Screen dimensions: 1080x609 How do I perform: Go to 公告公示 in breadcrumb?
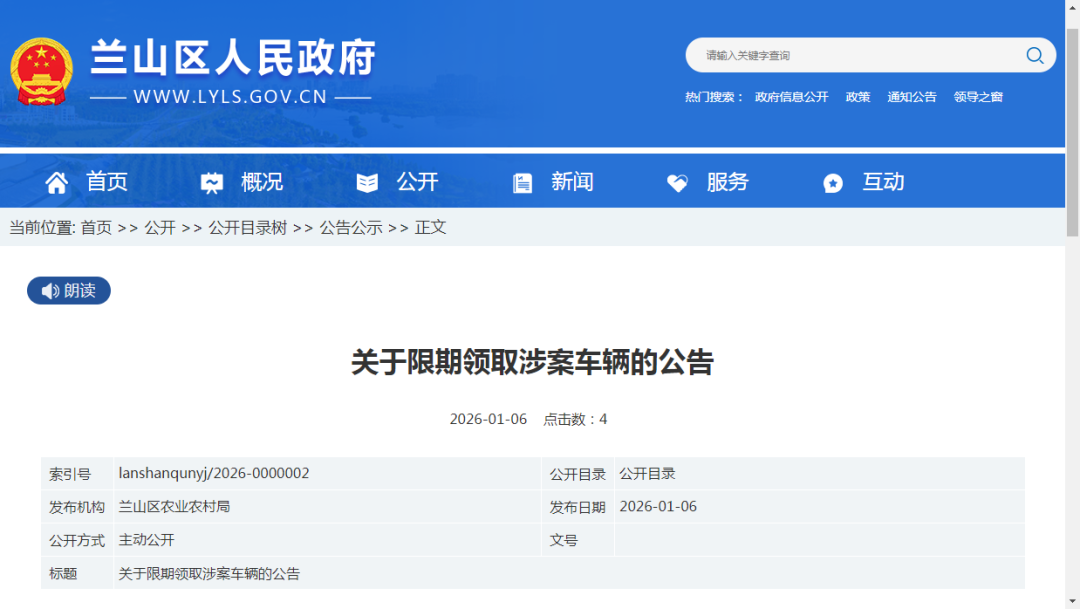[351, 228]
